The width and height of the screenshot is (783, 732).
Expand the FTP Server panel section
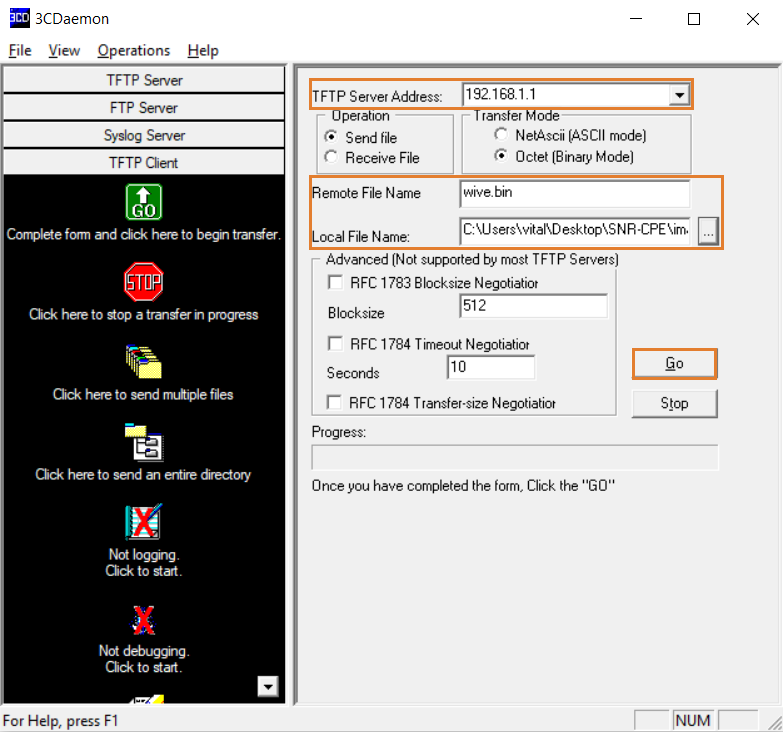[144, 107]
